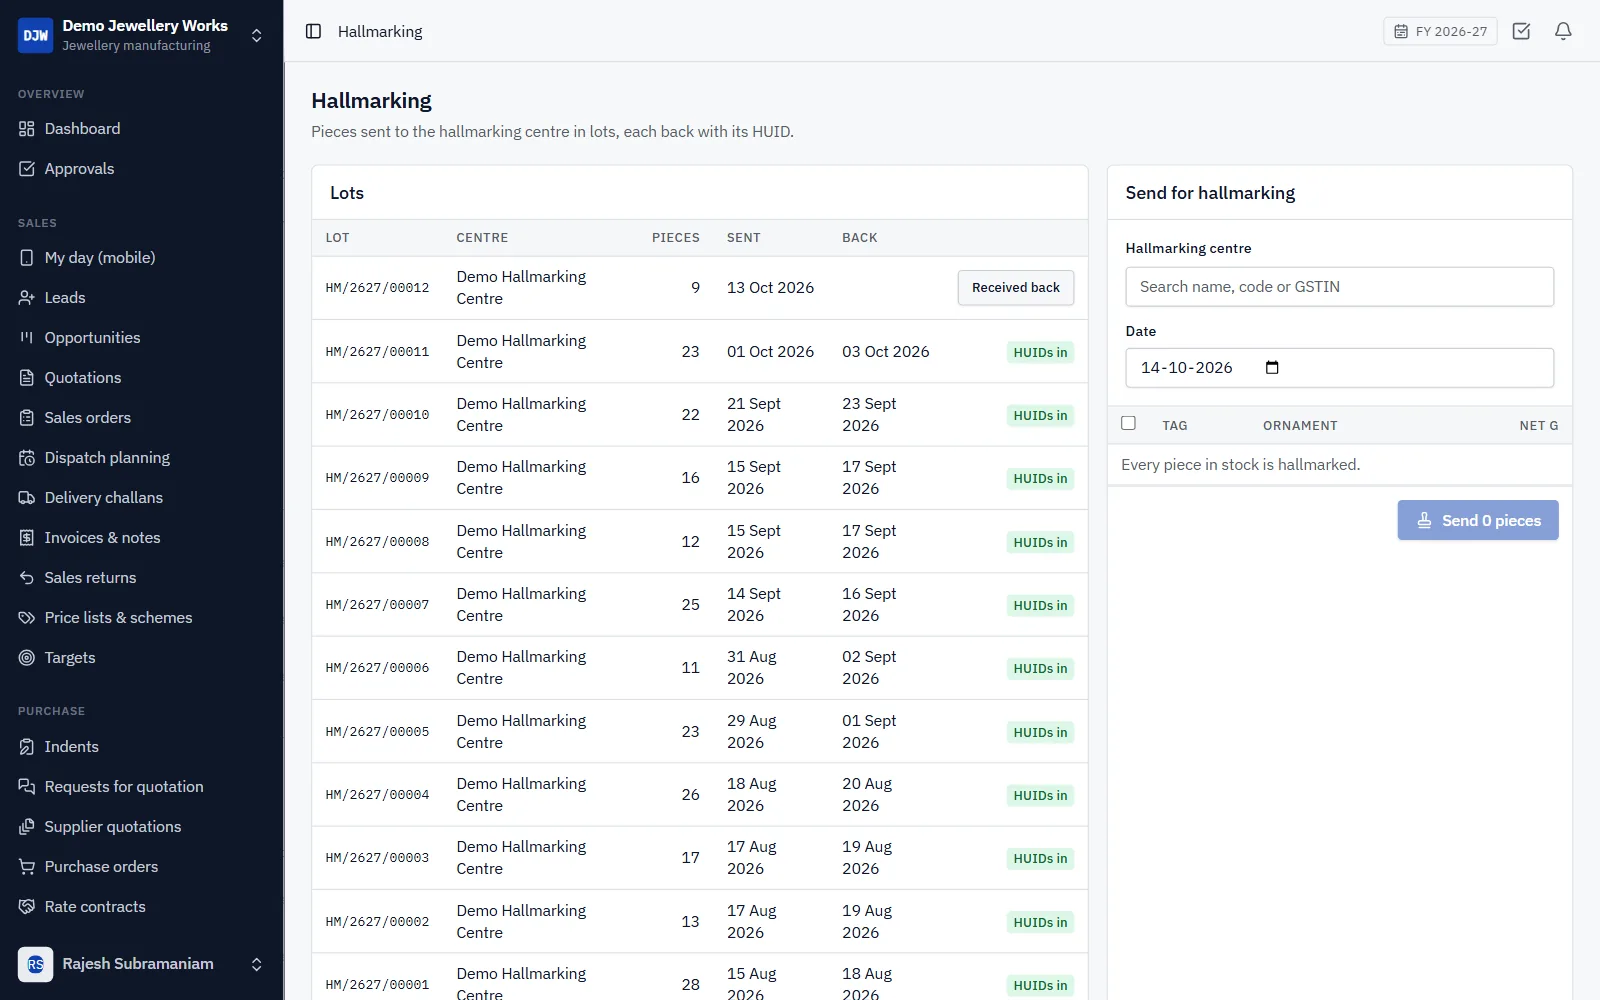Click sent date 13 Oct 2026

point(770,288)
